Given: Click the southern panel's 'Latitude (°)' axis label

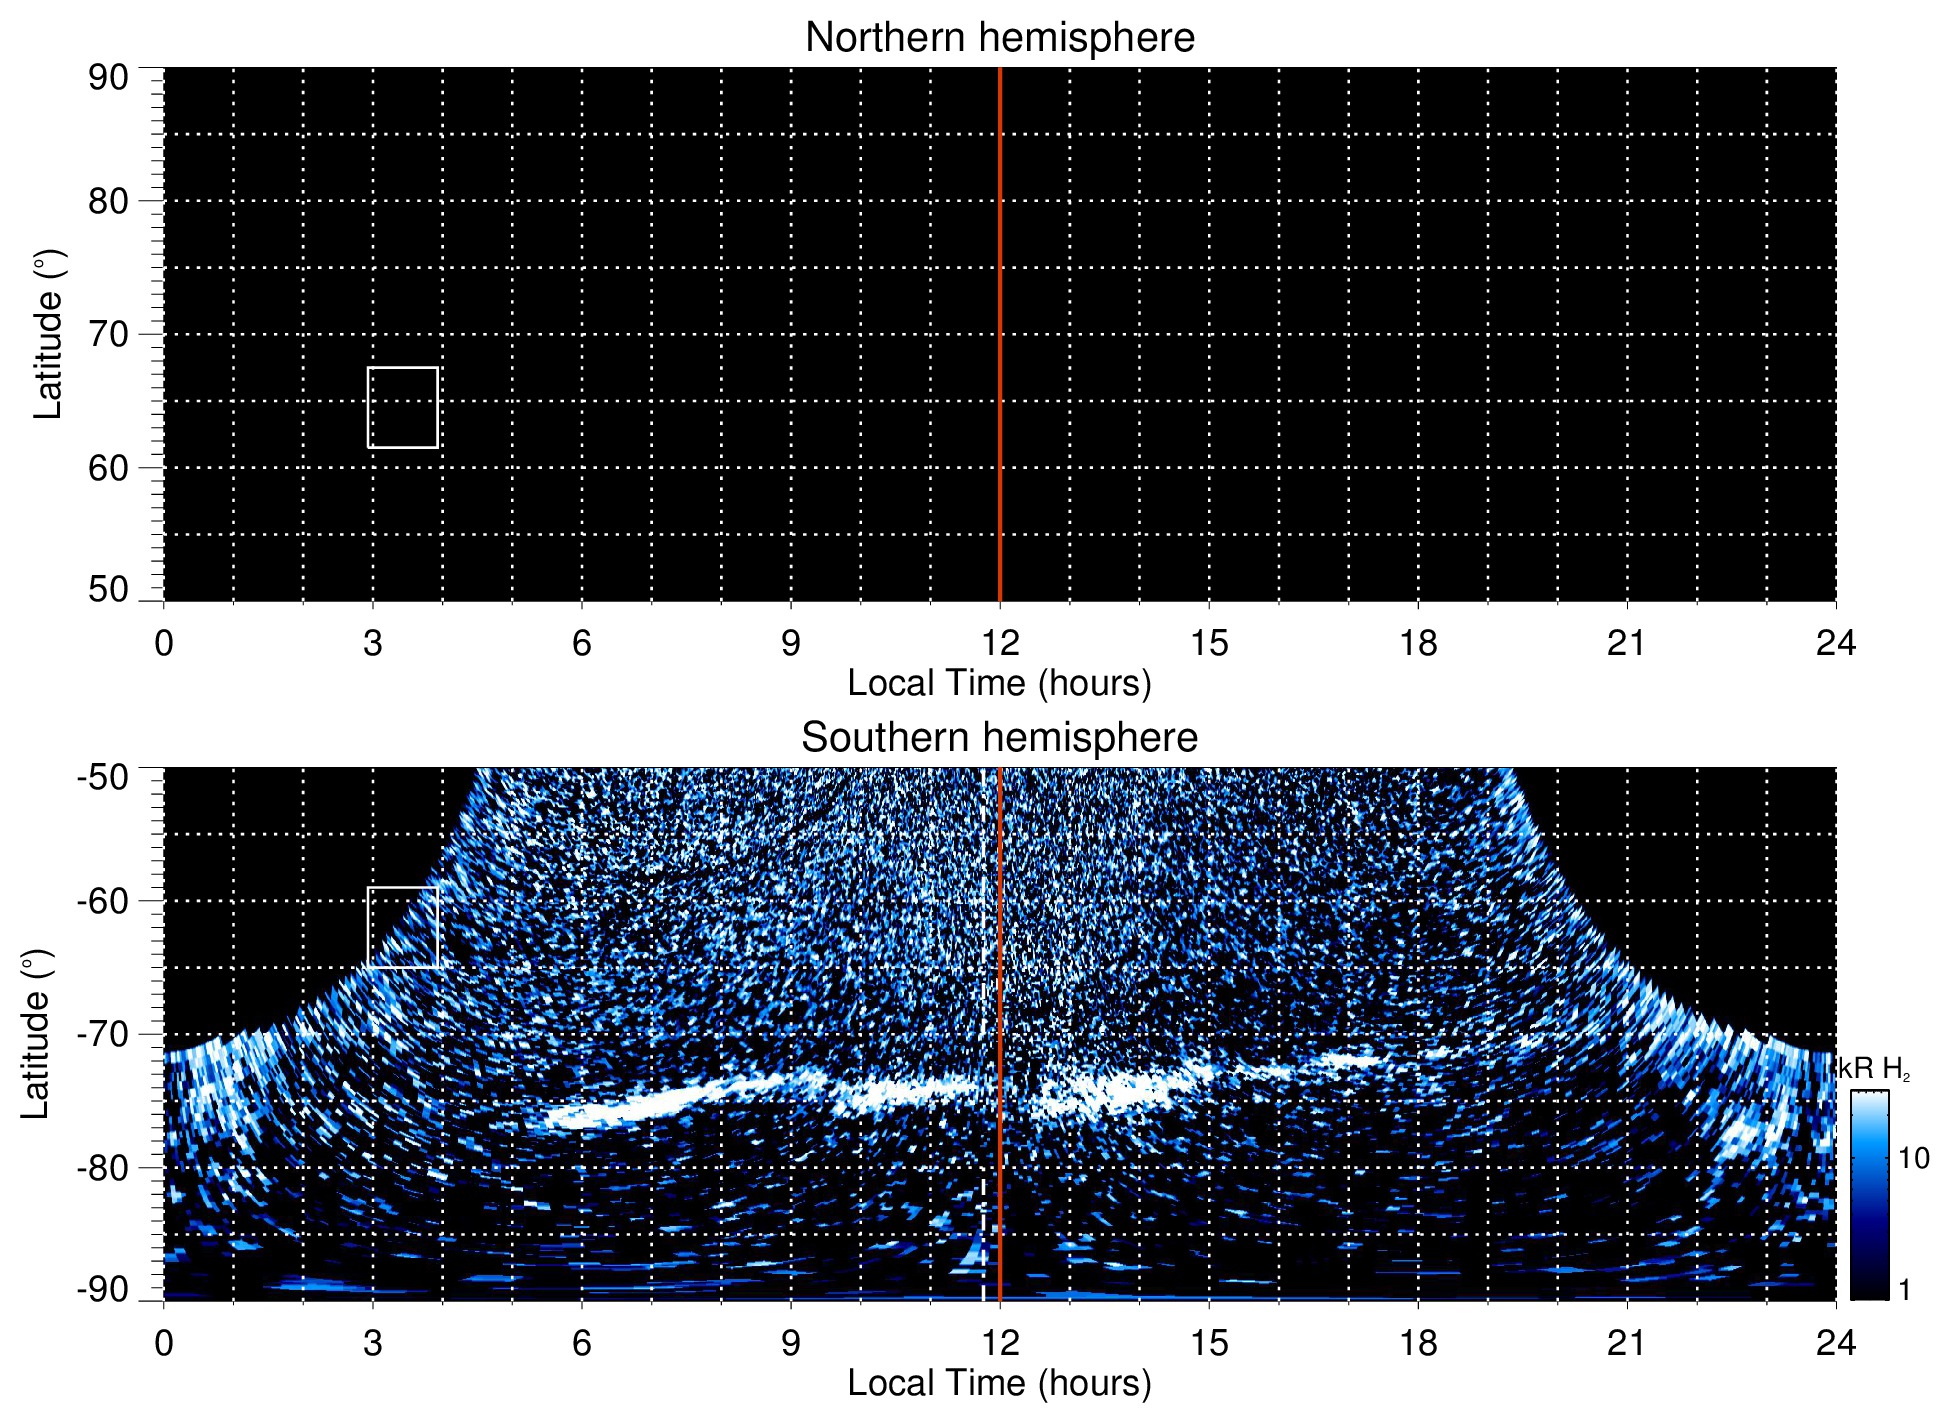Looking at the screenshot, I should pos(36,1034).
